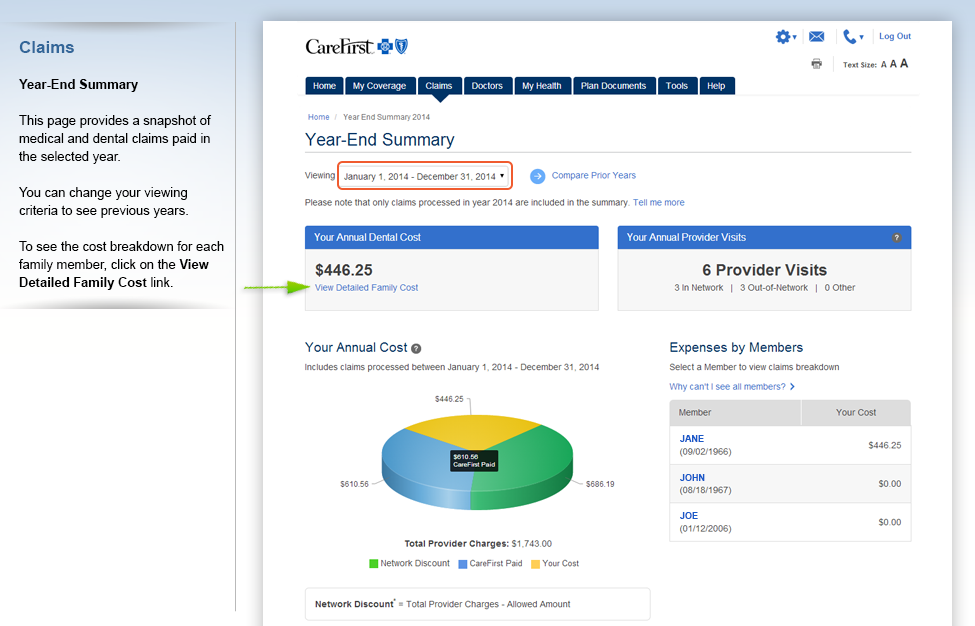Click the green Network Discount legend swatch
Screen dimensions: 975x626
(x=374, y=564)
